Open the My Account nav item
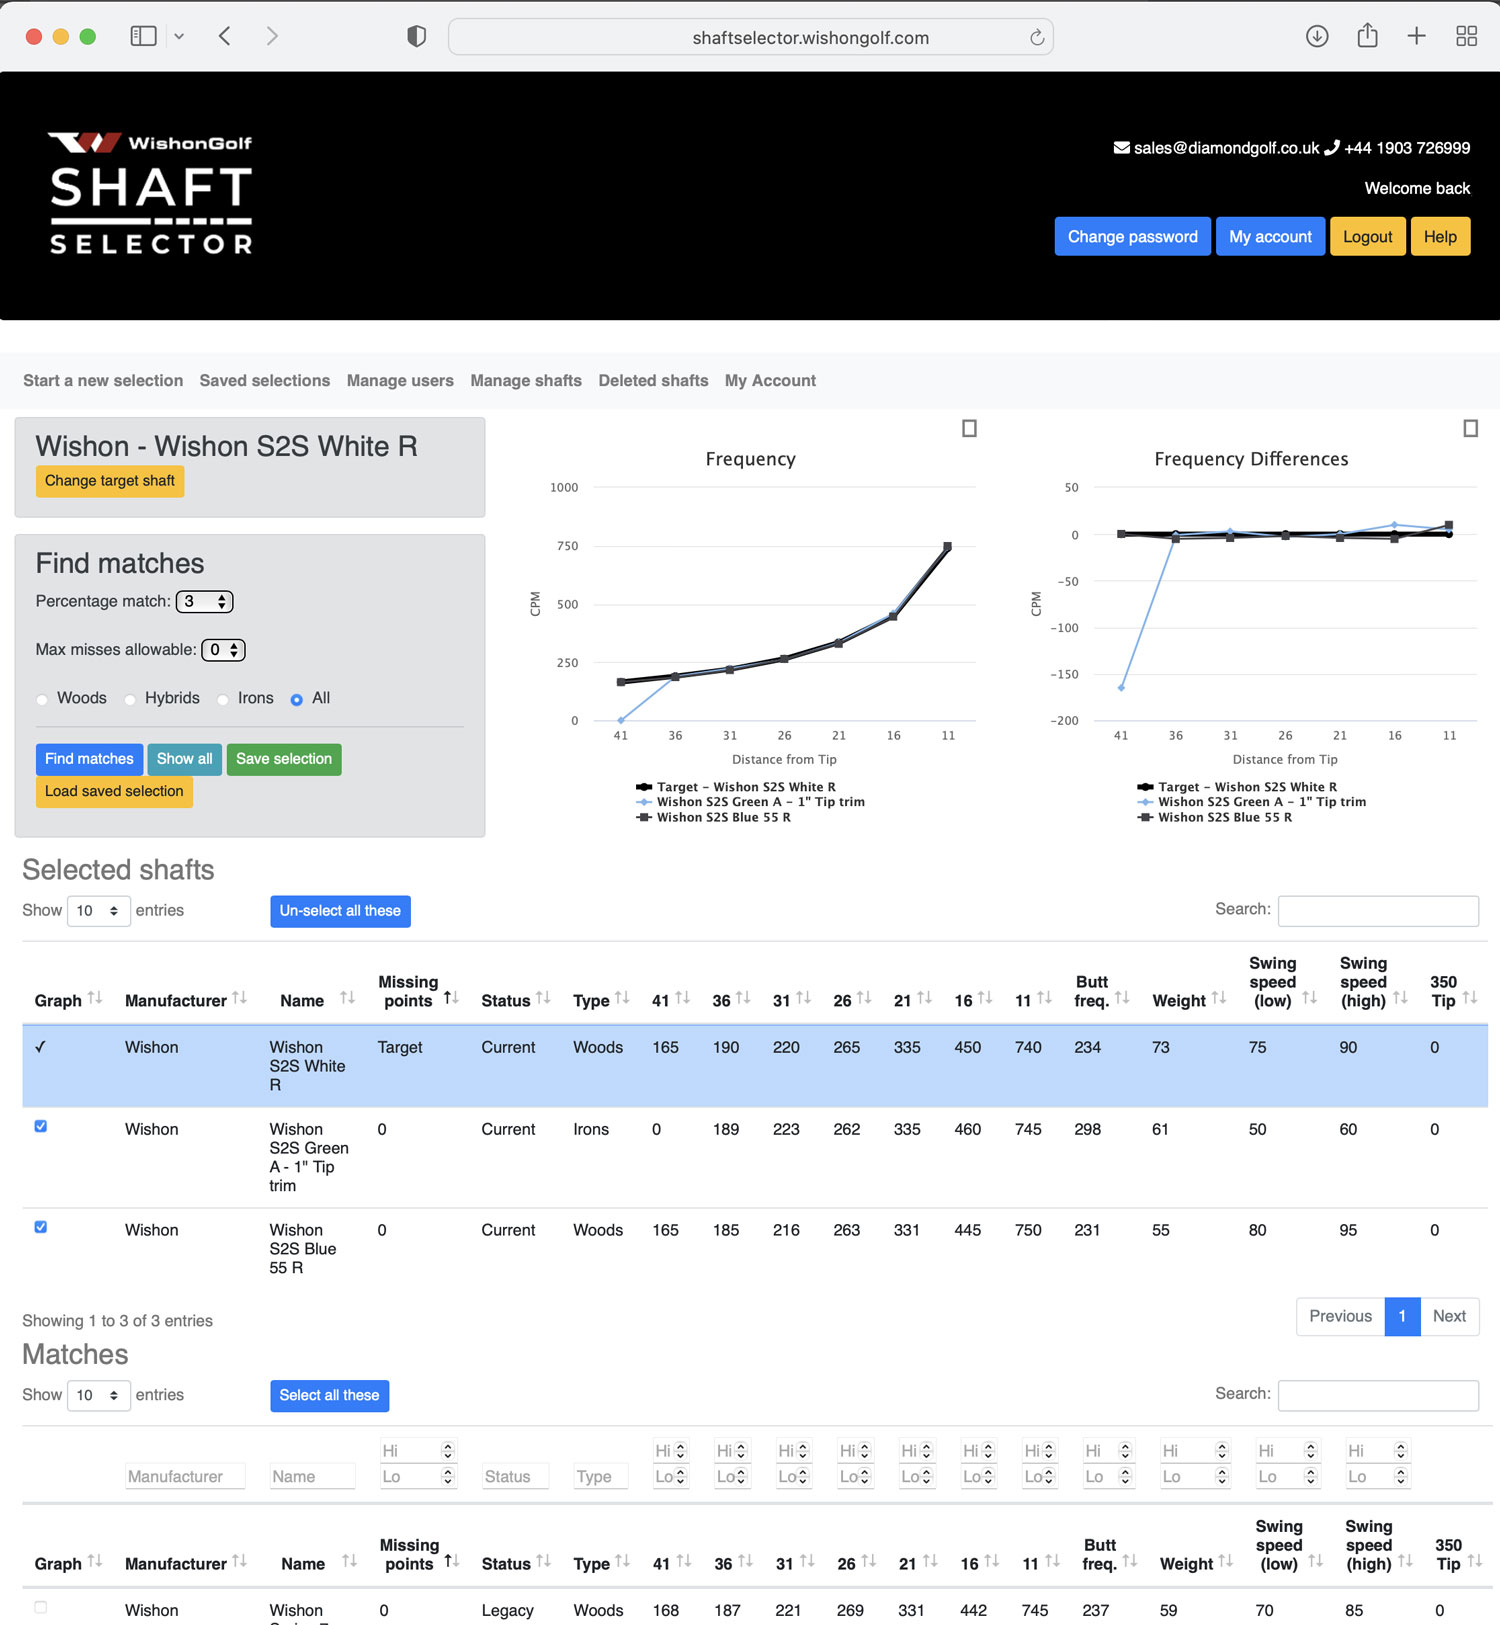1500x1625 pixels. click(x=770, y=381)
